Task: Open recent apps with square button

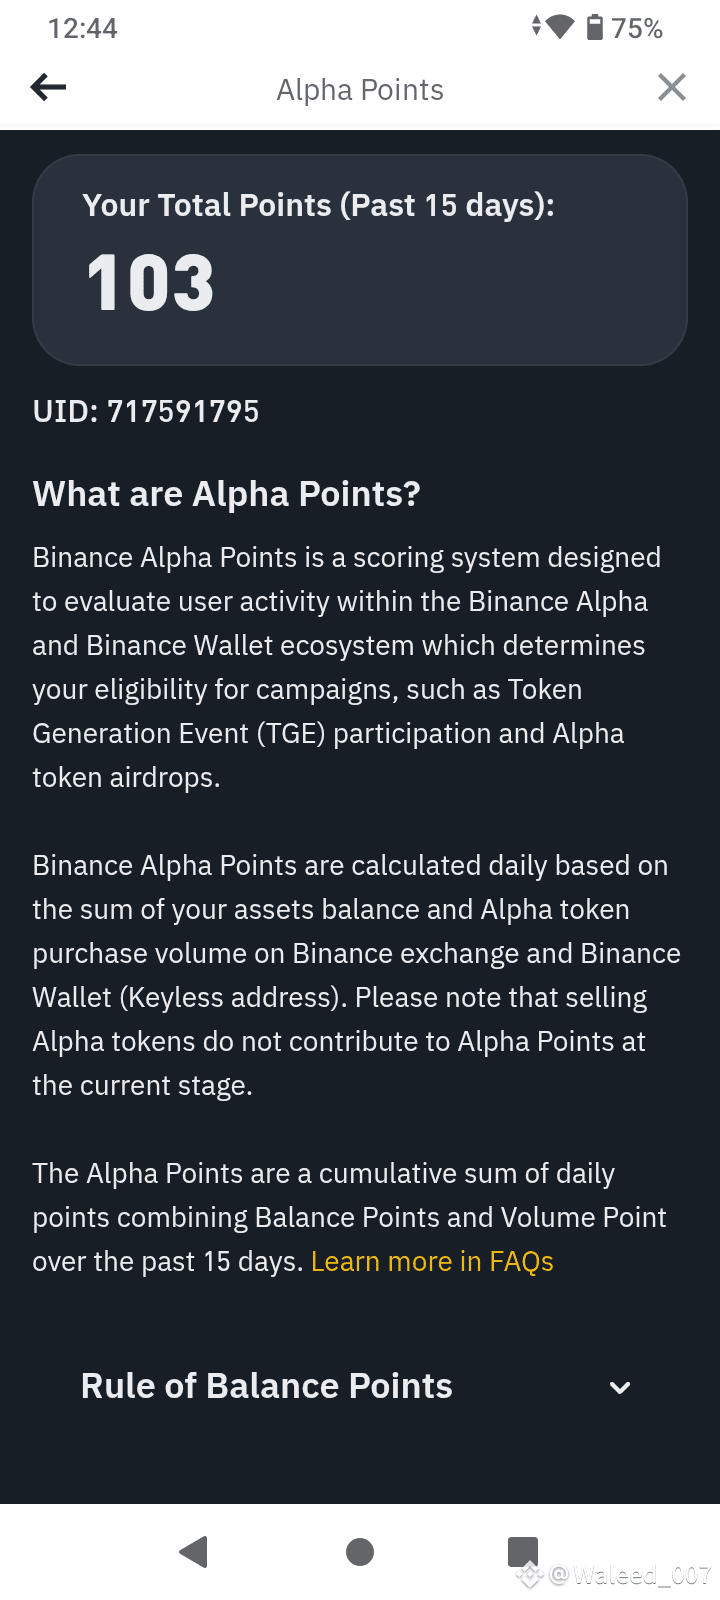Action: click(523, 1551)
